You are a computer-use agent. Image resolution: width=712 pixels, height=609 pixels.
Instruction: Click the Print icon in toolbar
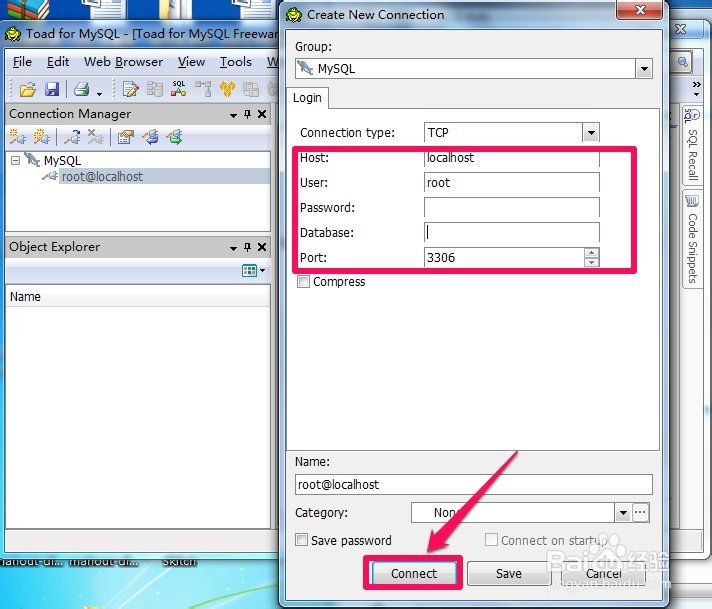click(82, 89)
